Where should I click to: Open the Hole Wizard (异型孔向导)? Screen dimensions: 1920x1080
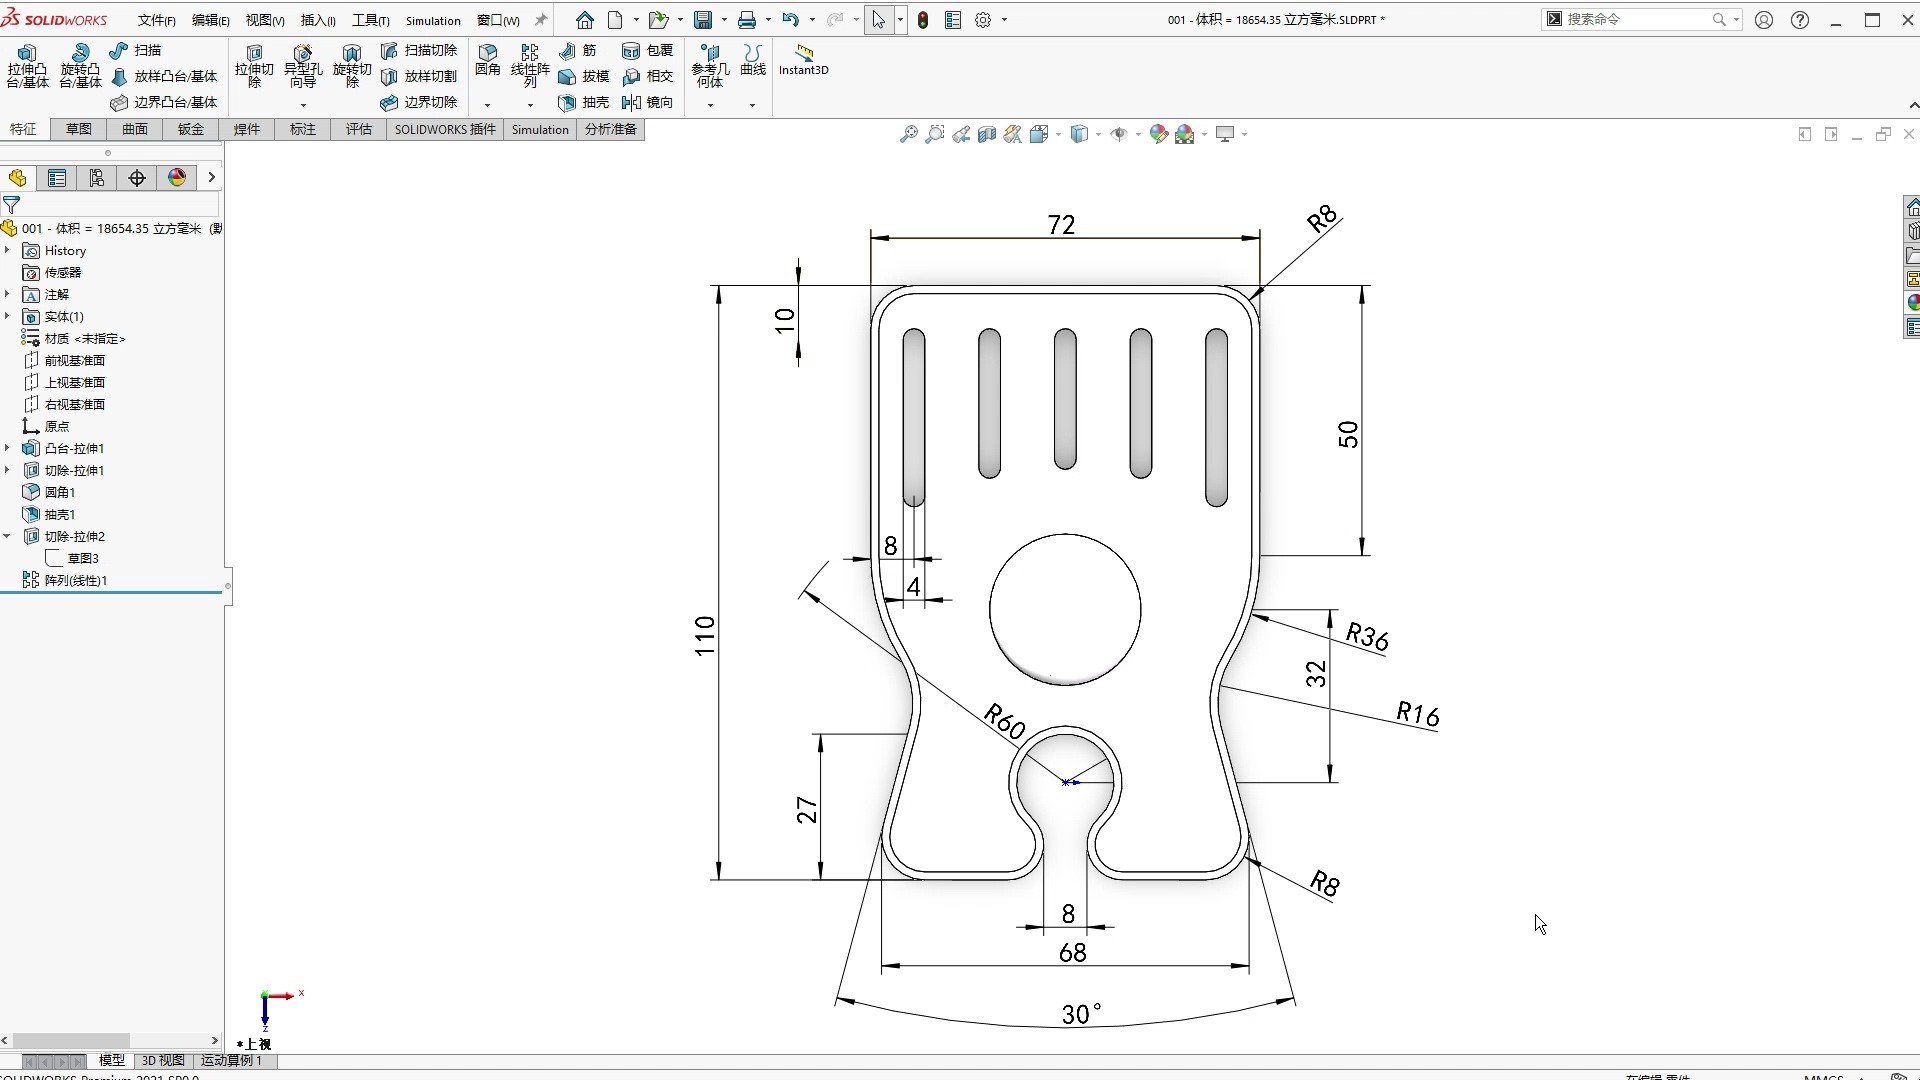[x=303, y=66]
